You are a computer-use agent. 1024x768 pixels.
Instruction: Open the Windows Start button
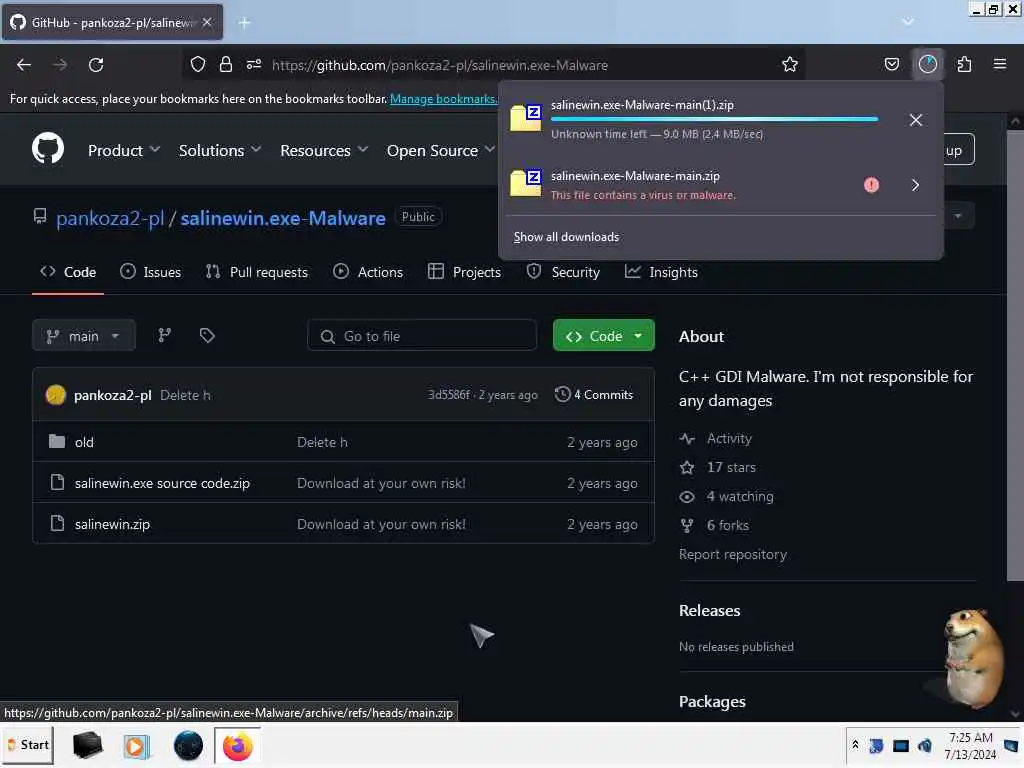(x=29, y=744)
